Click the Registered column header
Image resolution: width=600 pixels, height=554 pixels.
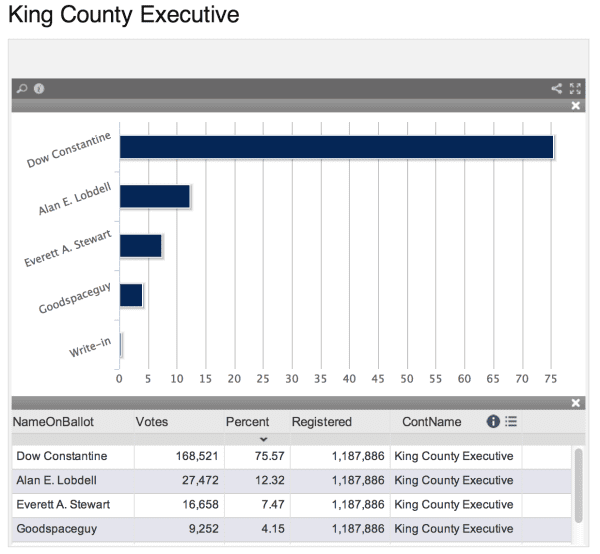point(321,422)
